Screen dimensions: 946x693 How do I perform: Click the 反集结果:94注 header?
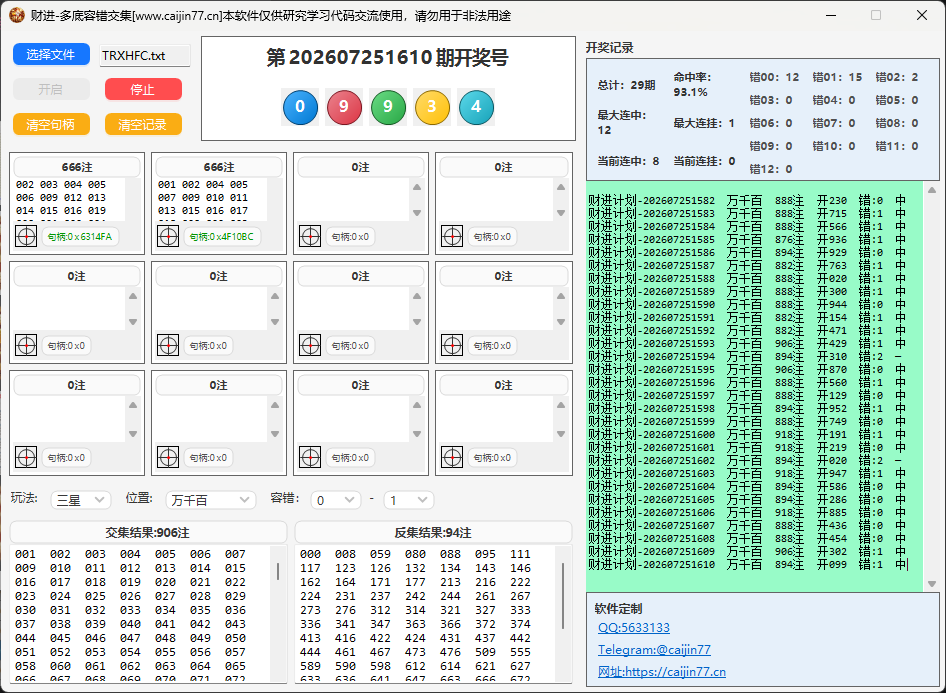click(x=433, y=533)
